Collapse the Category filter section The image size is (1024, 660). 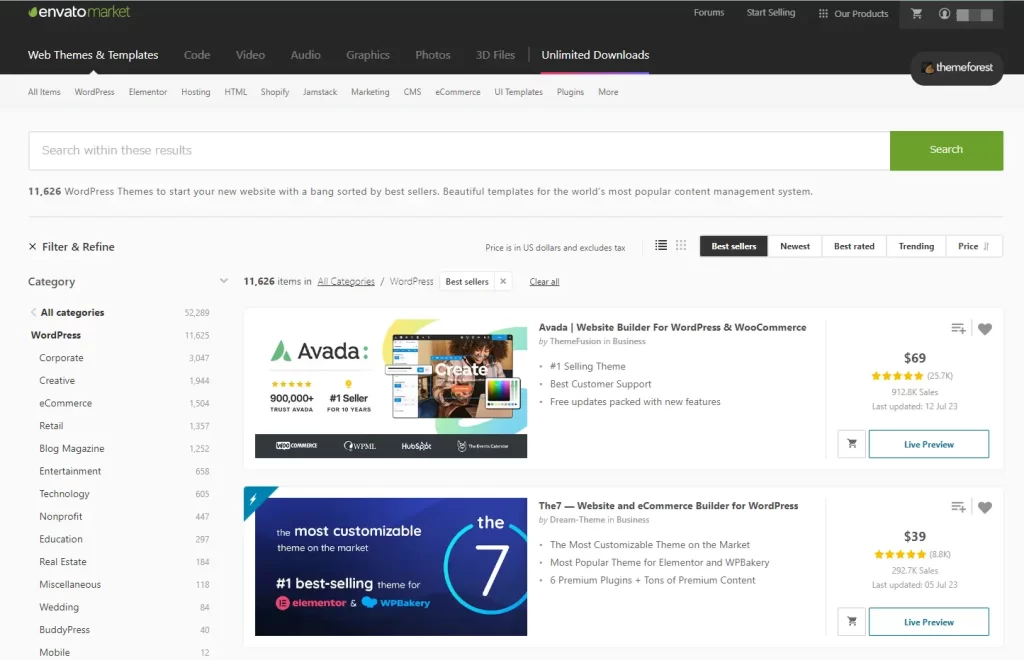coord(223,281)
